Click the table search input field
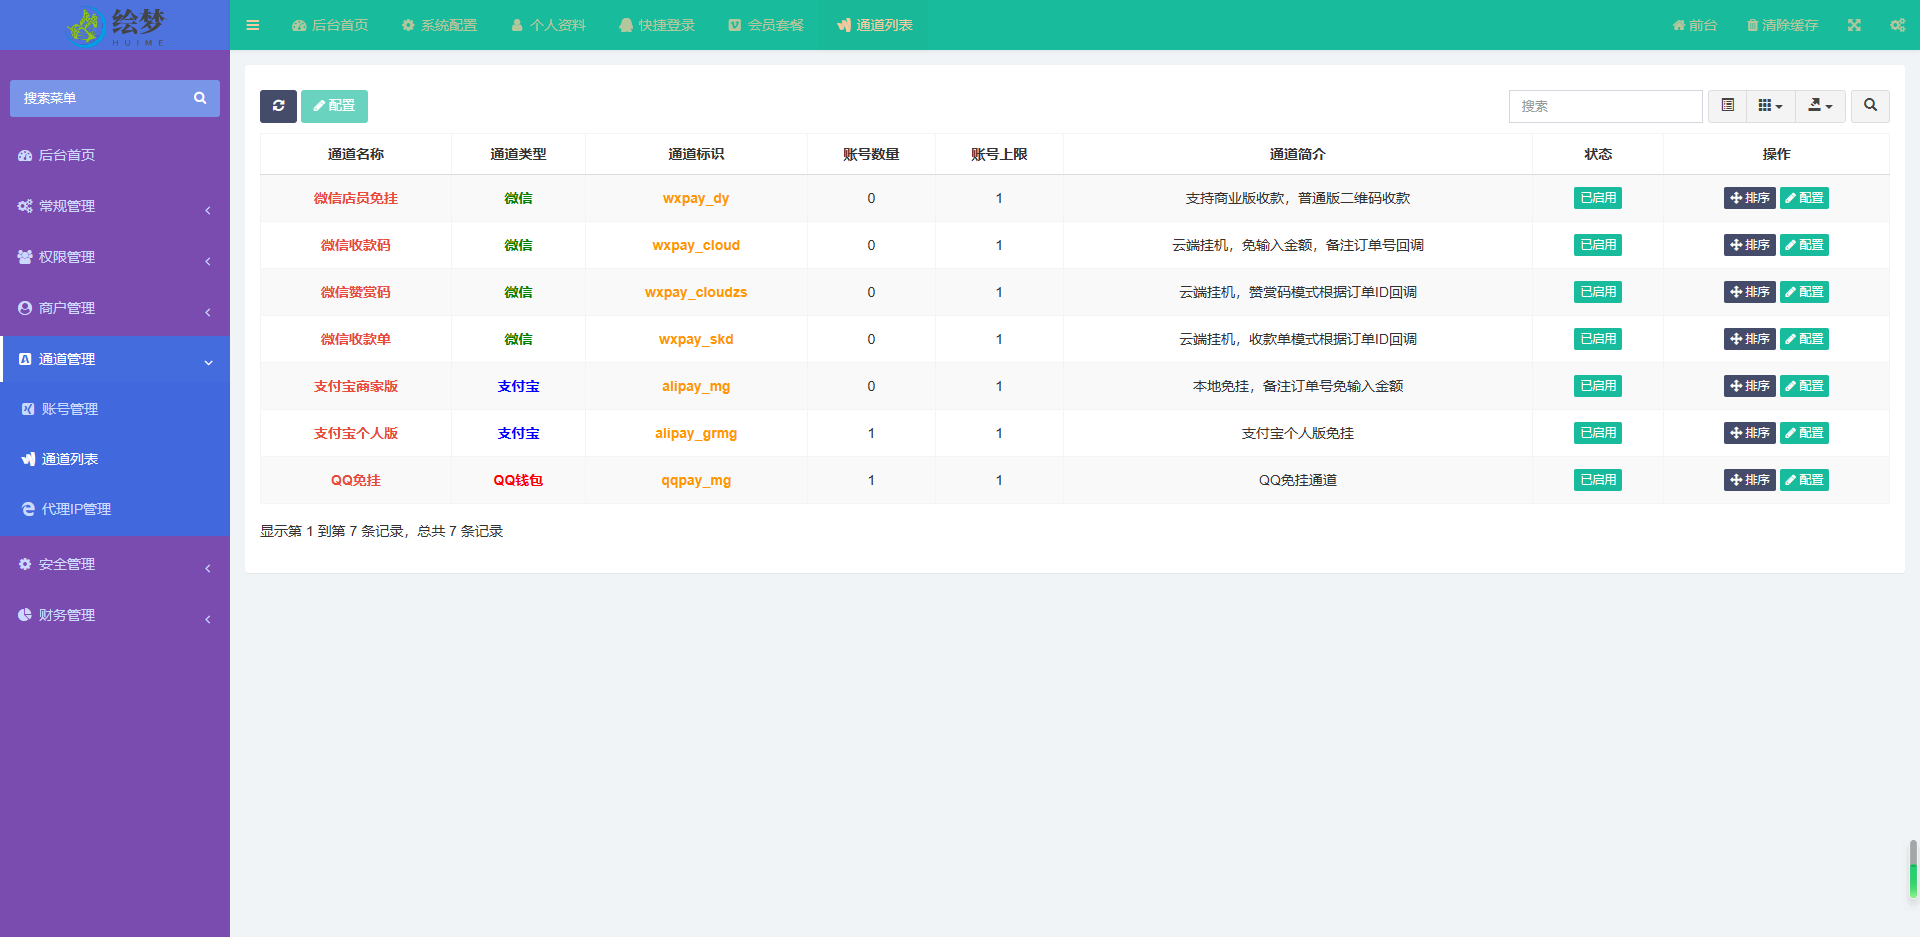 pyautogui.click(x=1605, y=106)
